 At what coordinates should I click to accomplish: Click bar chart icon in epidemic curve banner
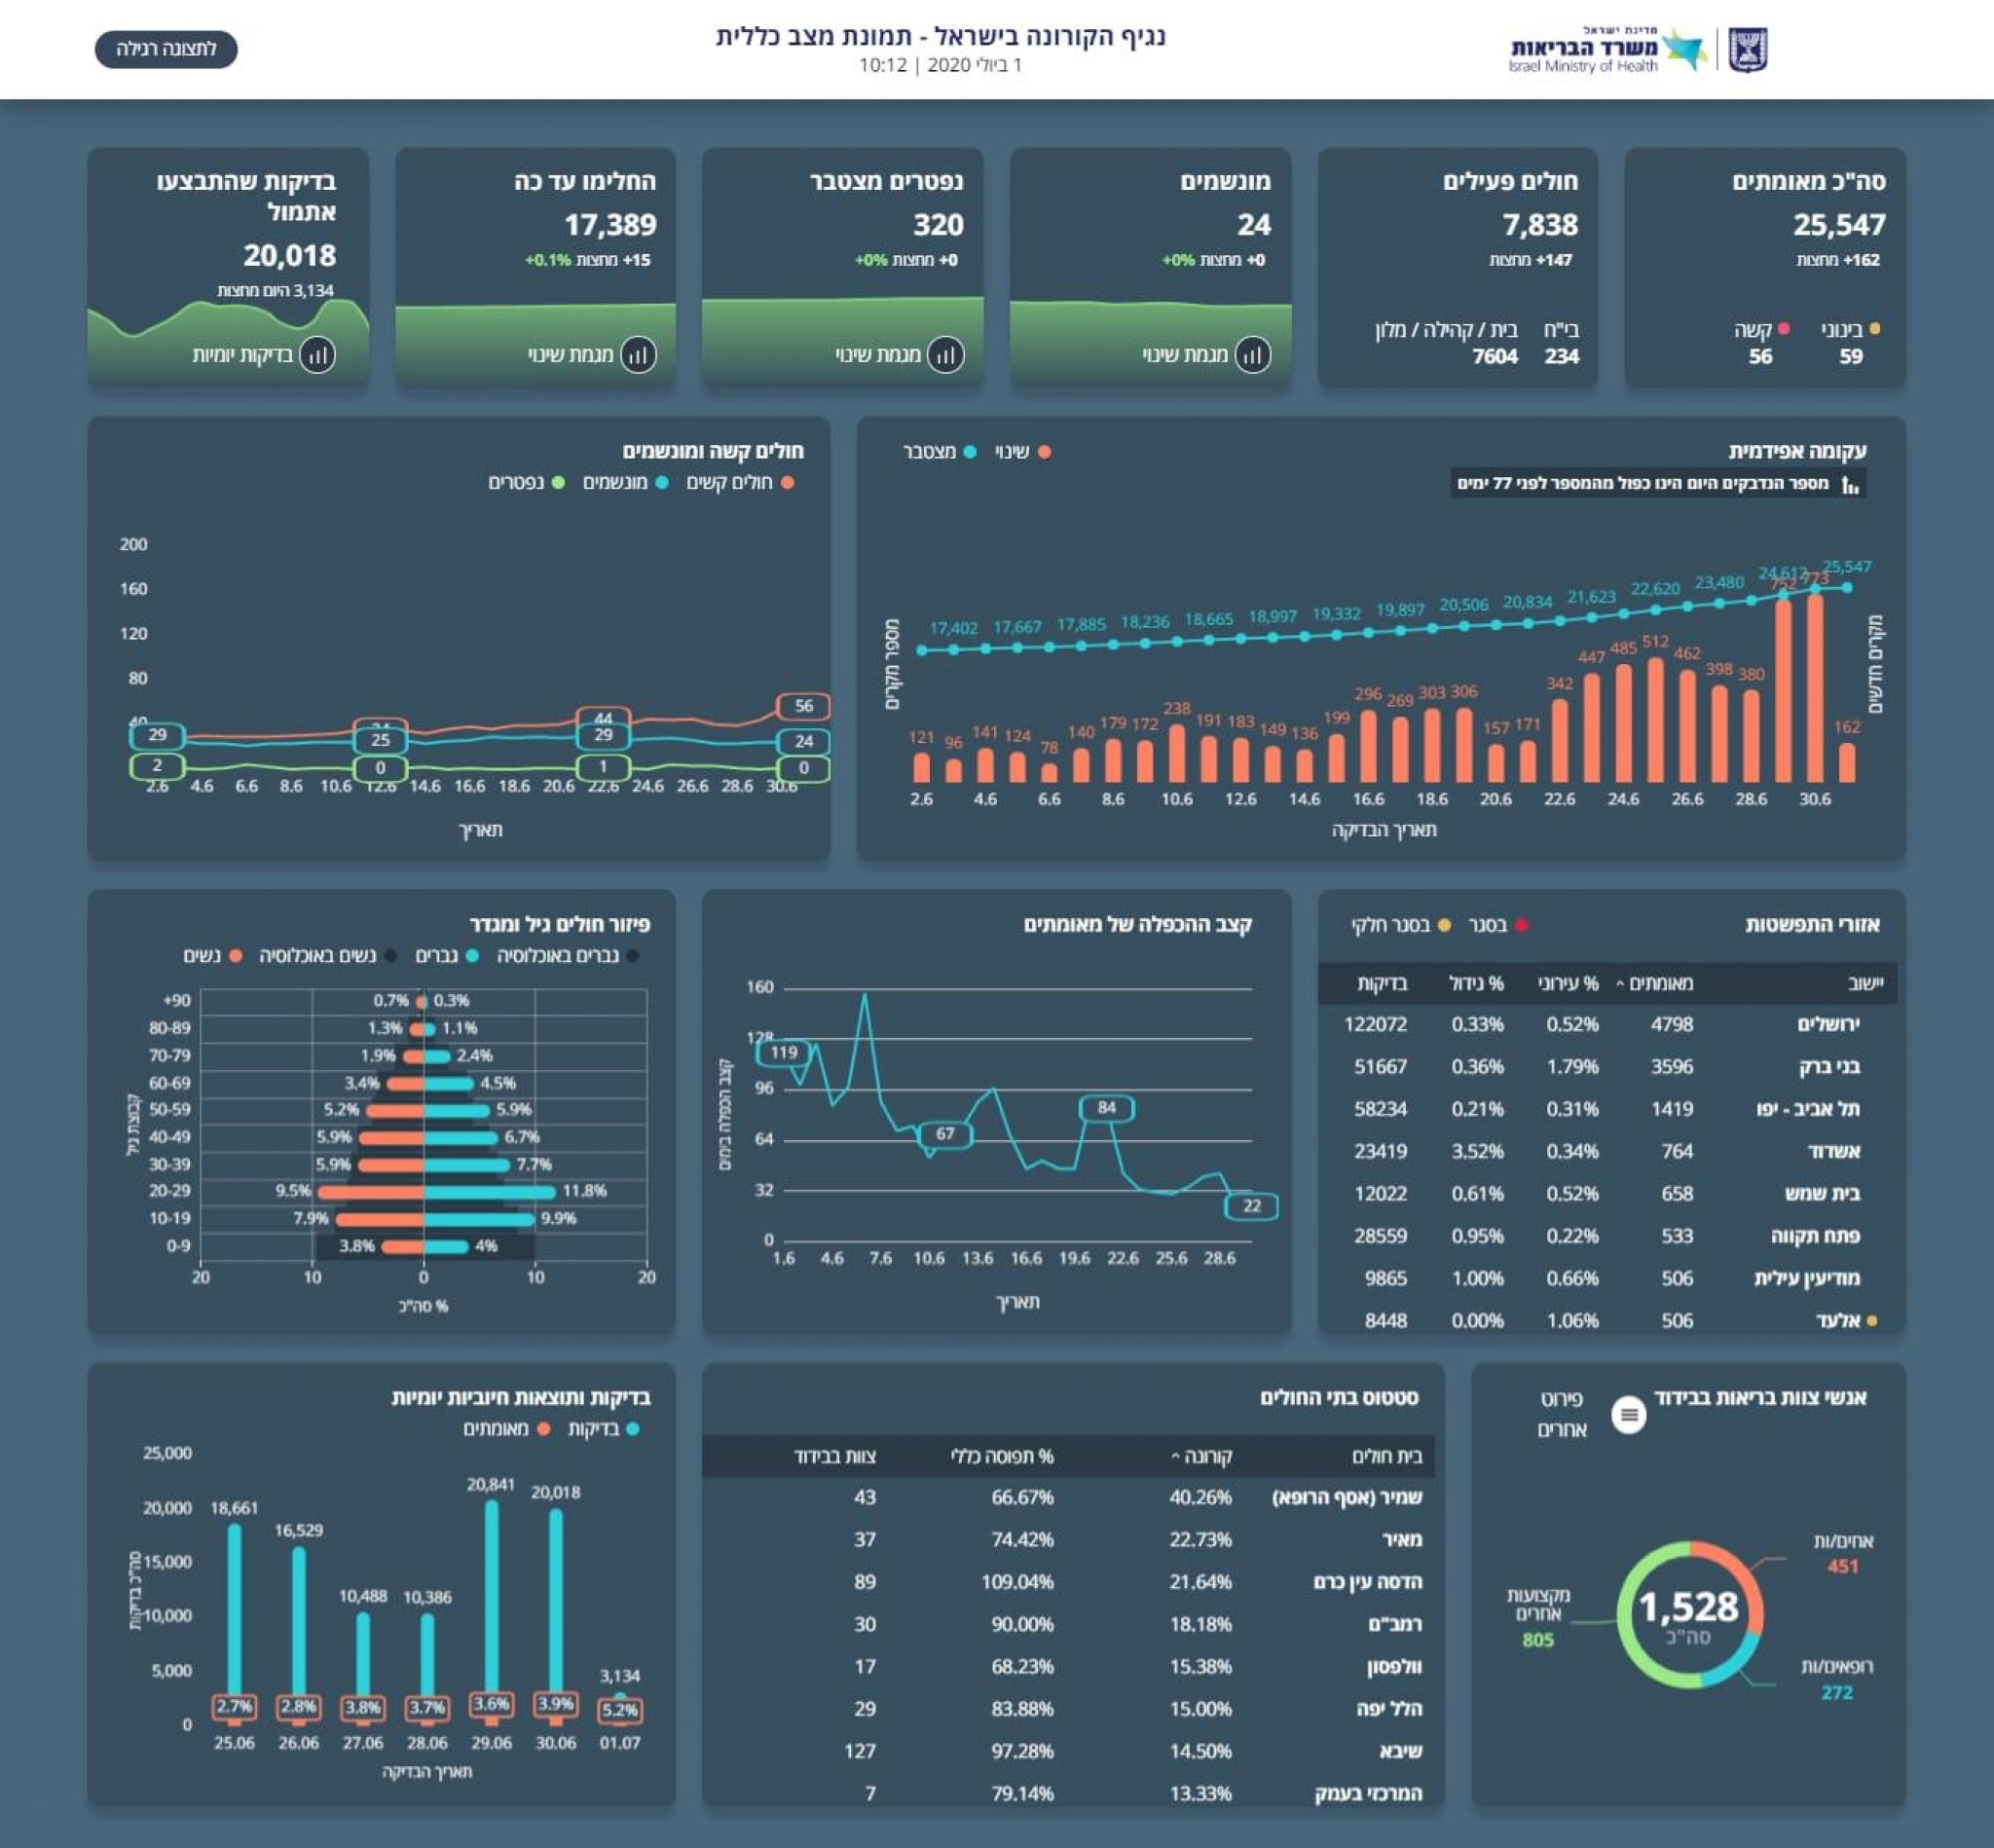pos(1849,485)
